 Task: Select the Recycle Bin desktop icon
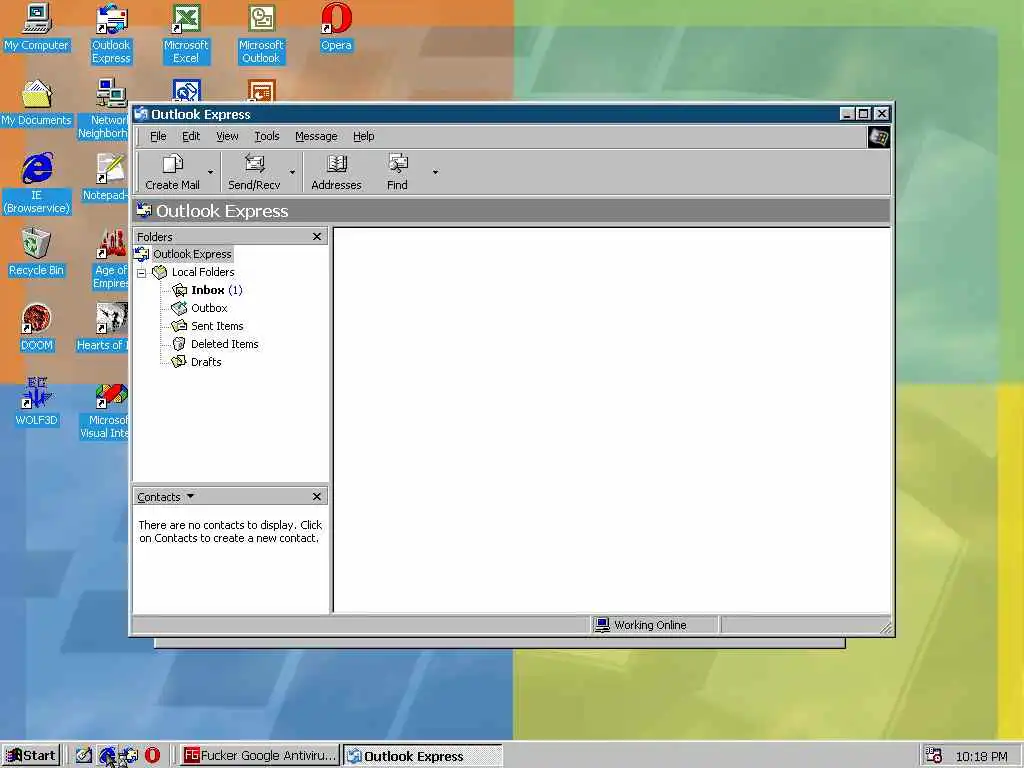[x=36, y=253]
